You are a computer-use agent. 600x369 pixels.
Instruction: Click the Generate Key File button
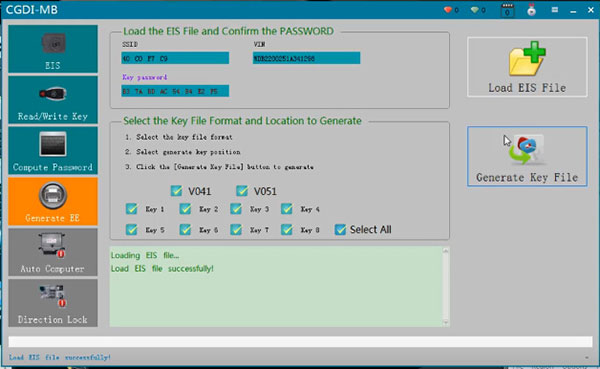pyautogui.click(x=527, y=157)
